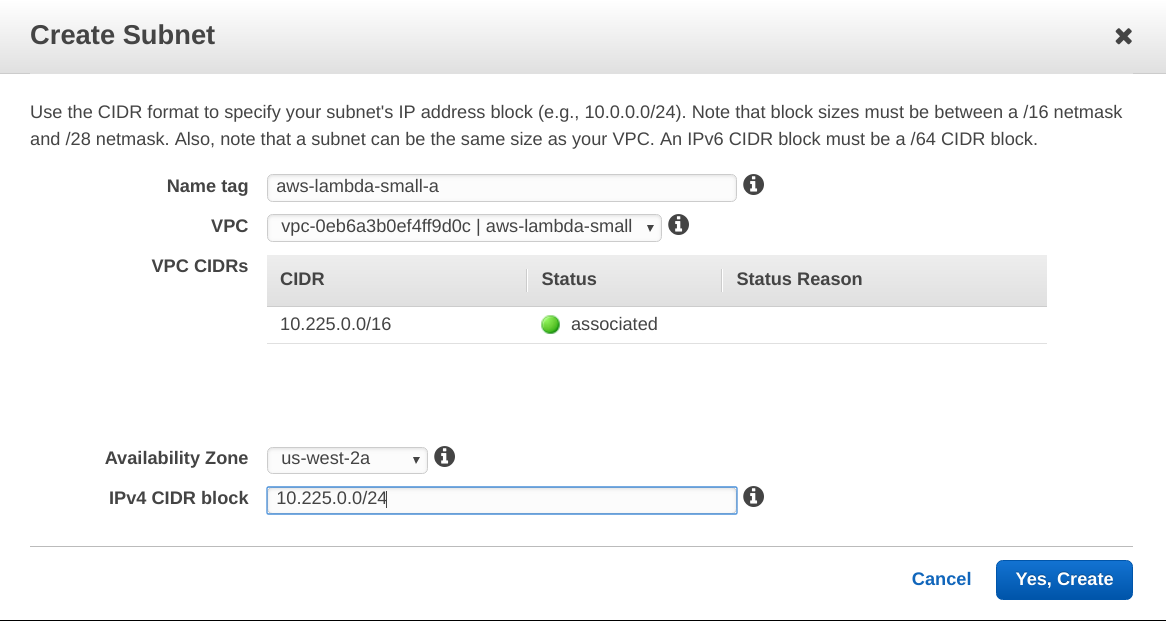Focus the Name tag text field
Screen dimensions: 1166x621
(501, 187)
